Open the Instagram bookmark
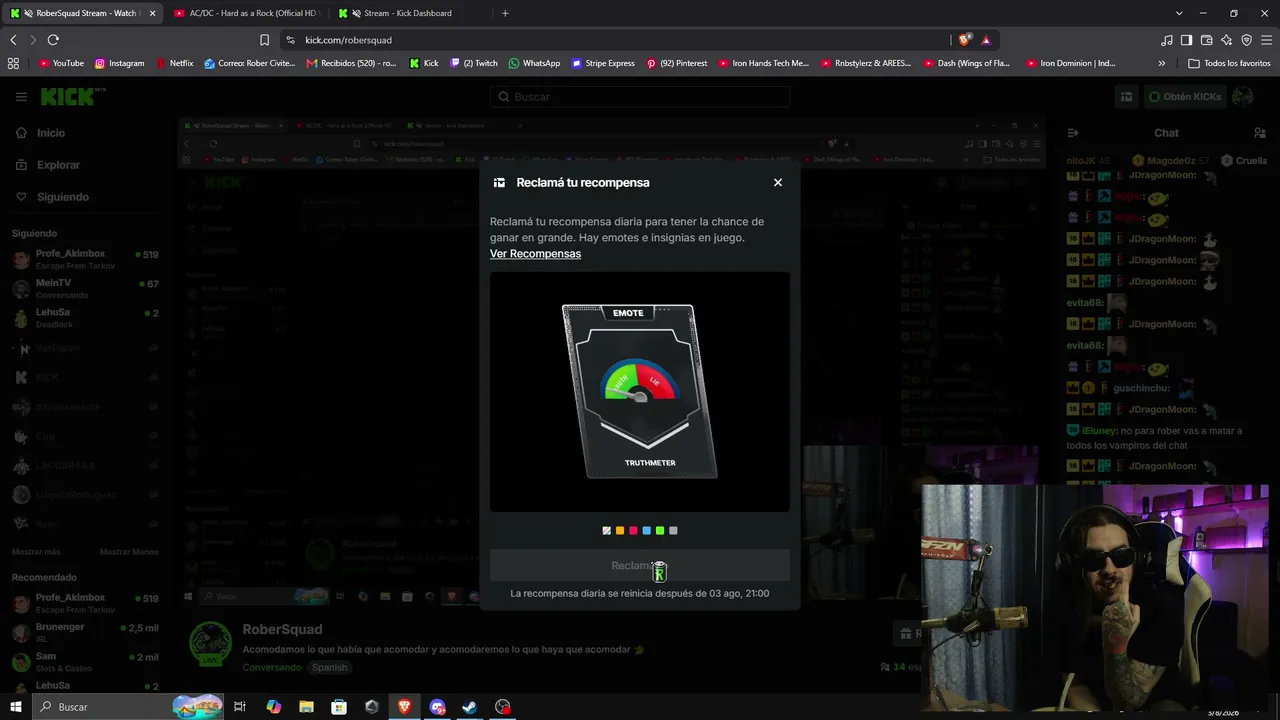The width and height of the screenshot is (1280, 720). 120,63
